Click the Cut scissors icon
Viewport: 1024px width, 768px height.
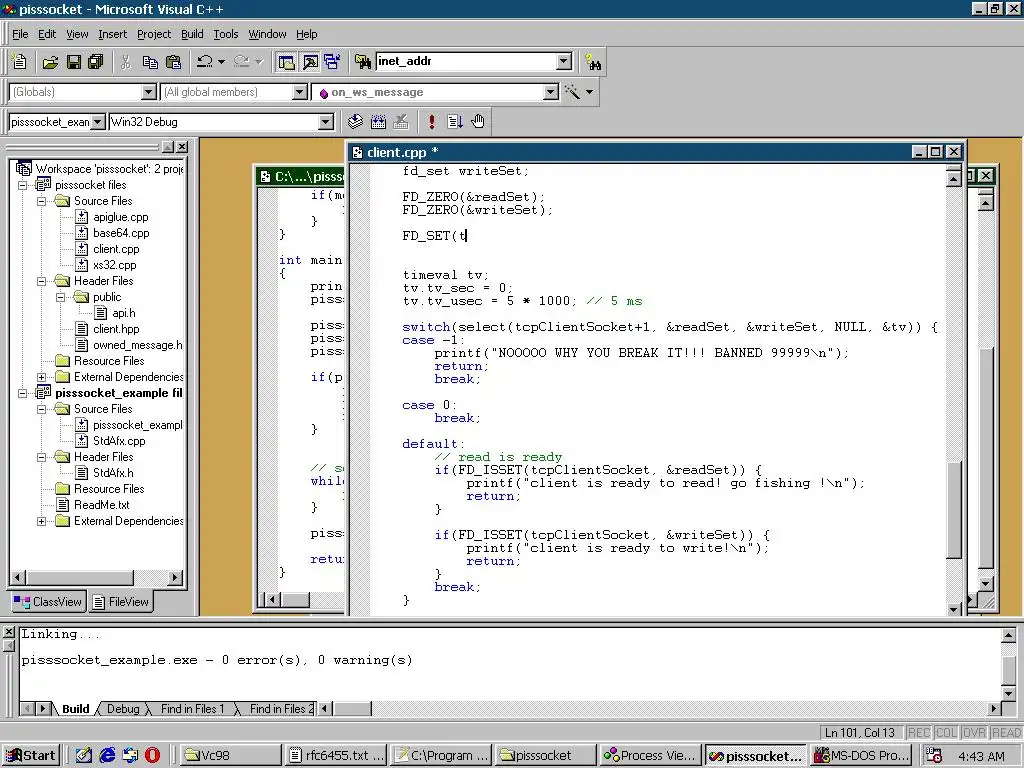(126, 62)
